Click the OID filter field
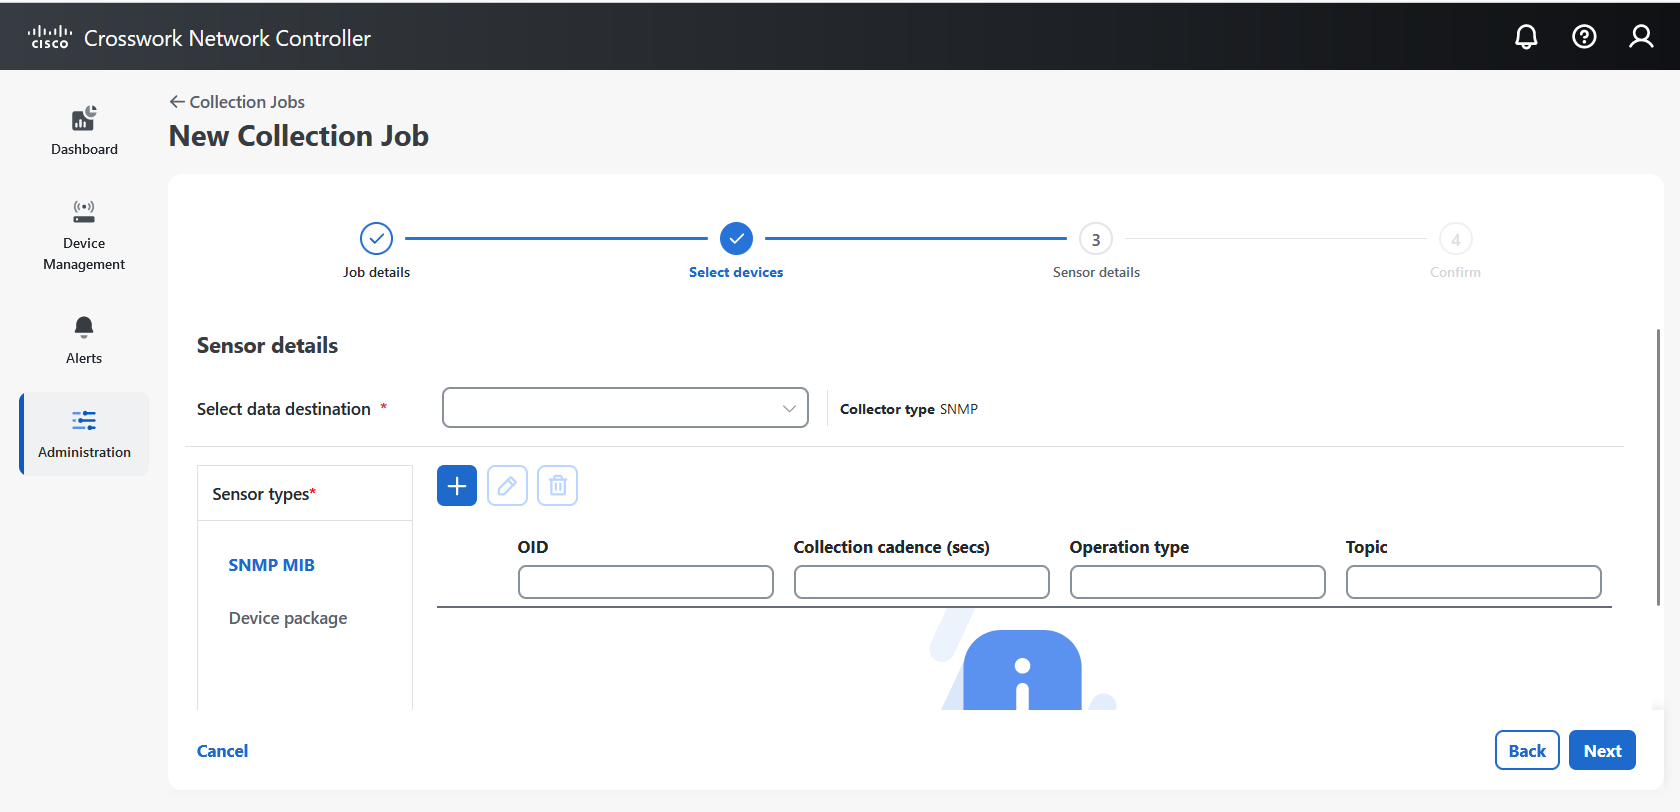Viewport: 1680px width, 812px height. pos(646,582)
